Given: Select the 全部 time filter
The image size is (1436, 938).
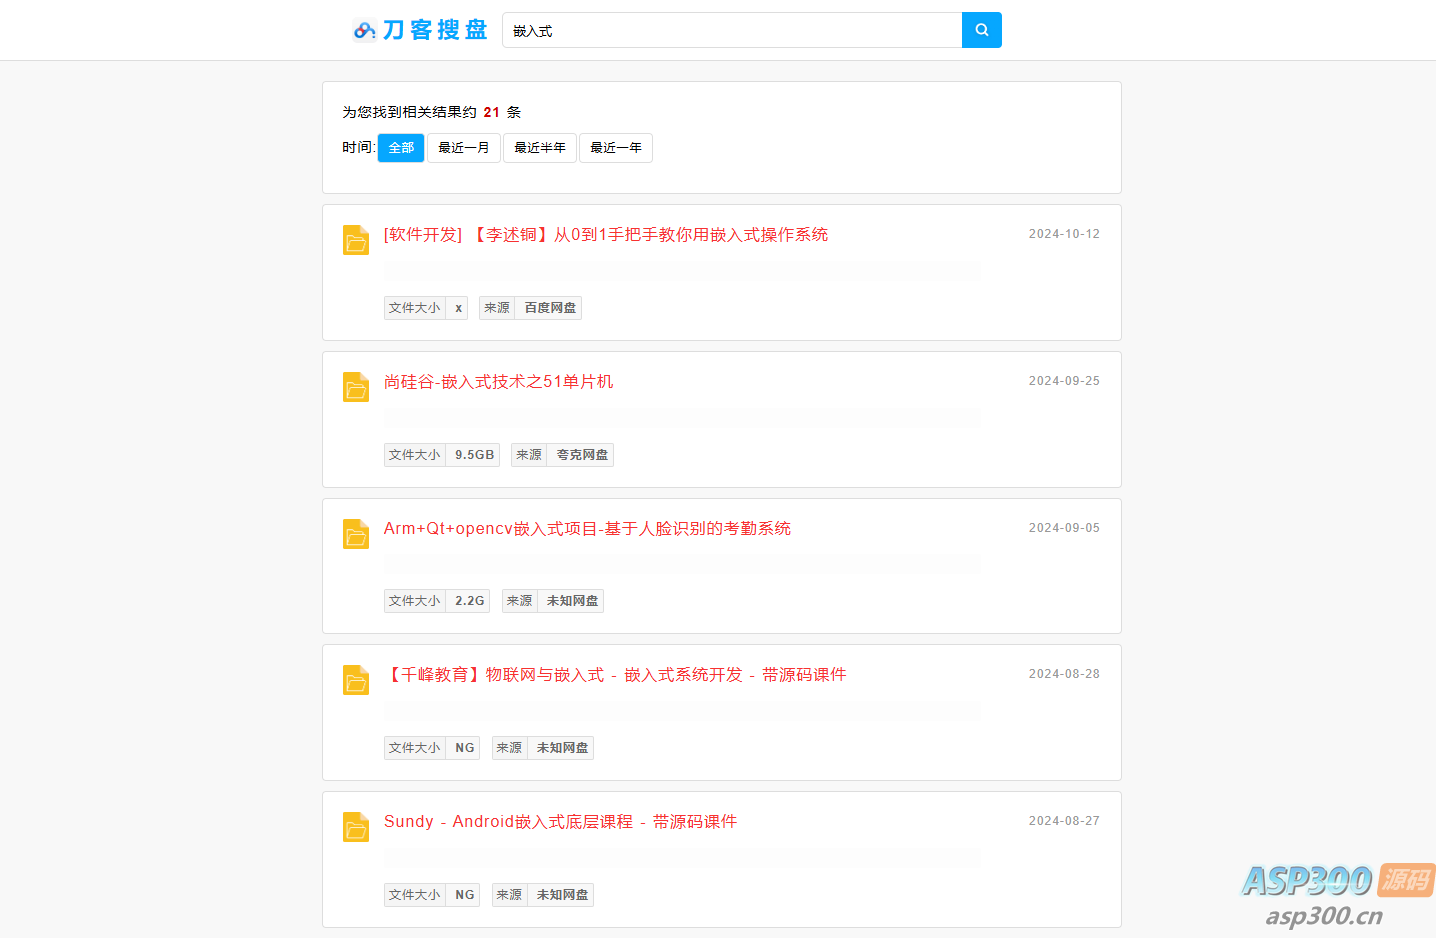Looking at the screenshot, I should (401, 148).
